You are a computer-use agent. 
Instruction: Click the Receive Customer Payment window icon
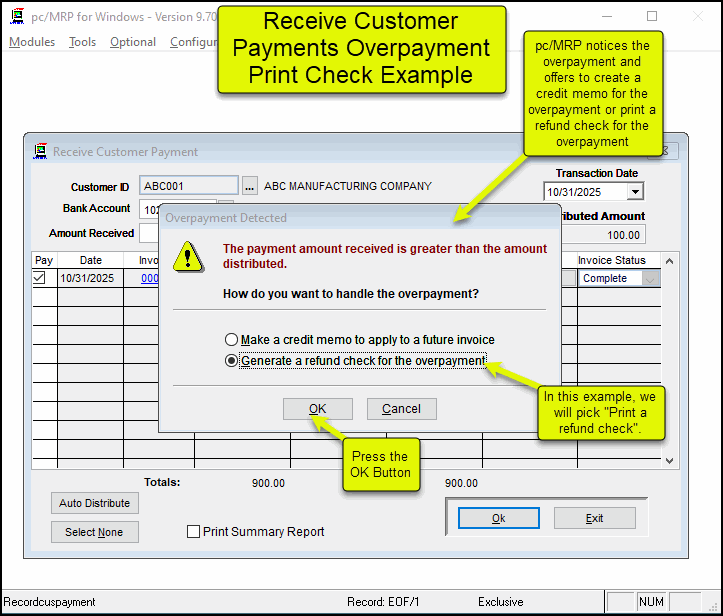[x=40, y=152]
